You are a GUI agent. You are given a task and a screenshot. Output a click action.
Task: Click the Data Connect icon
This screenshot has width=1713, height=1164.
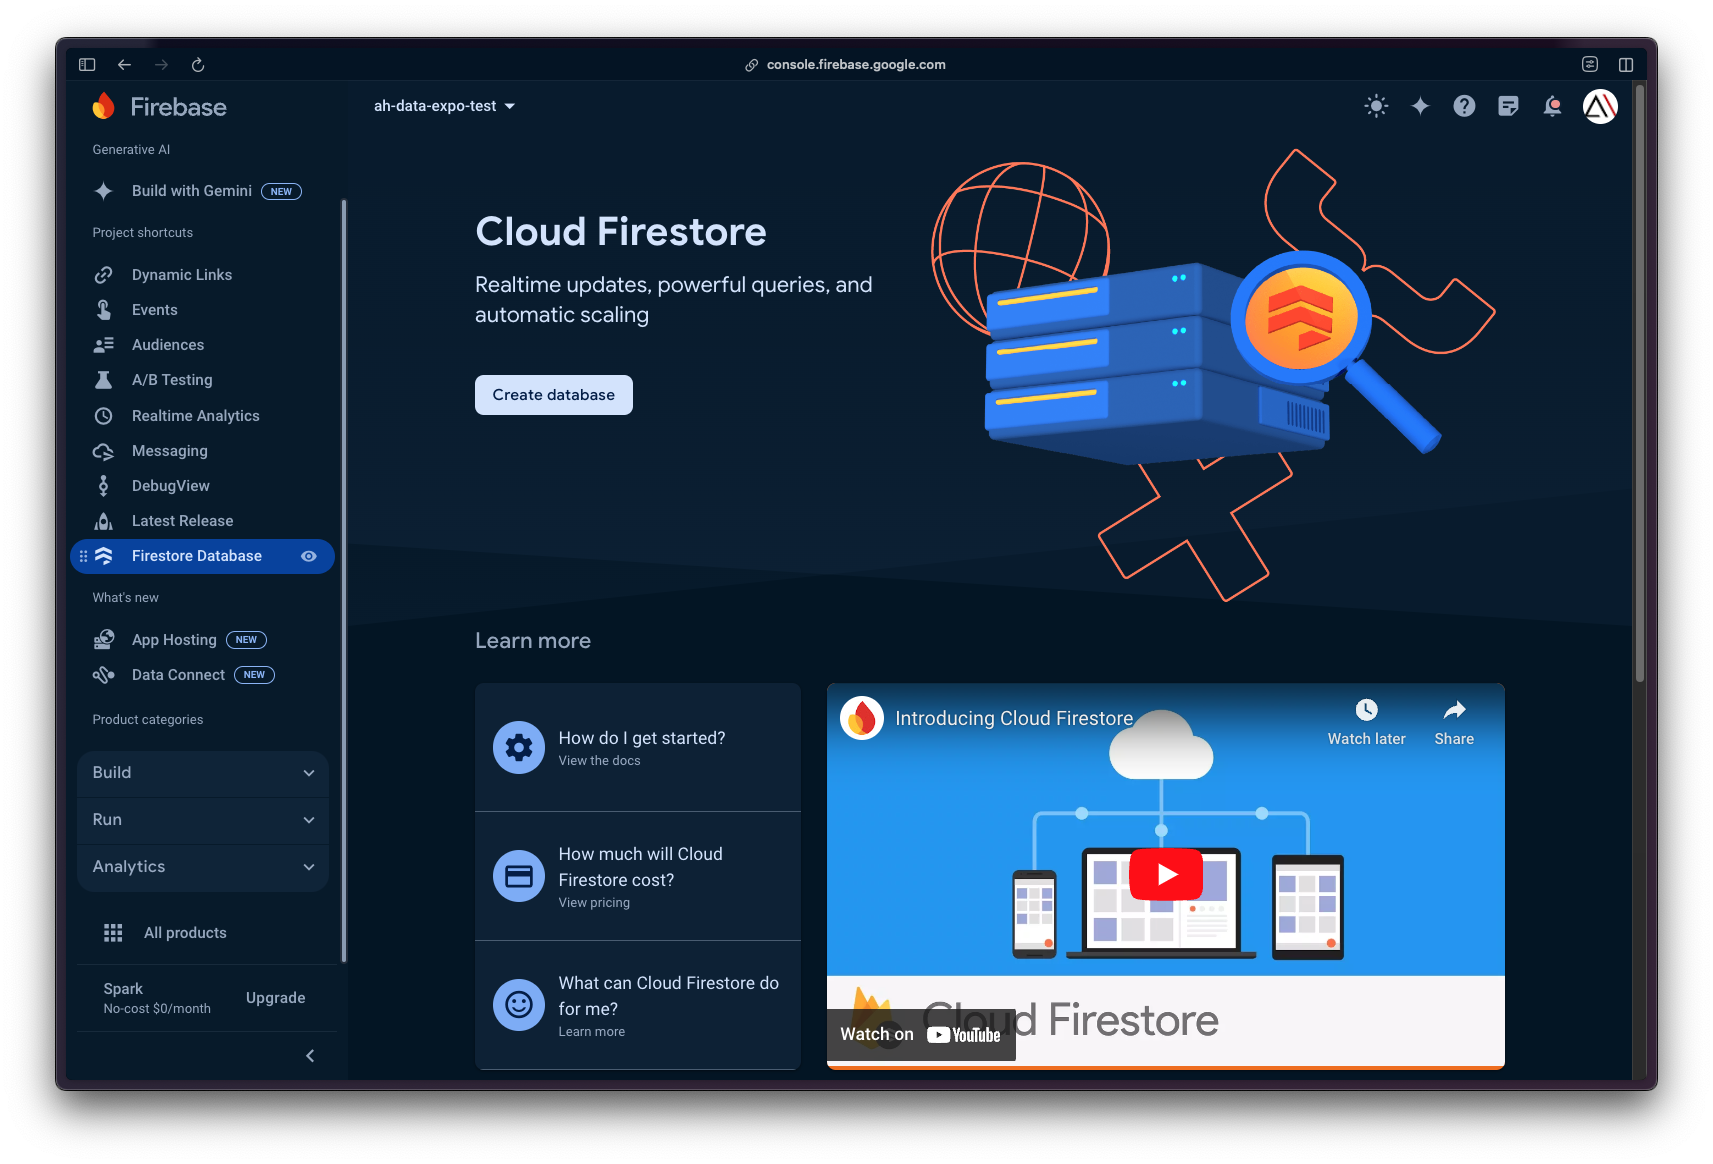coord(103,675)
